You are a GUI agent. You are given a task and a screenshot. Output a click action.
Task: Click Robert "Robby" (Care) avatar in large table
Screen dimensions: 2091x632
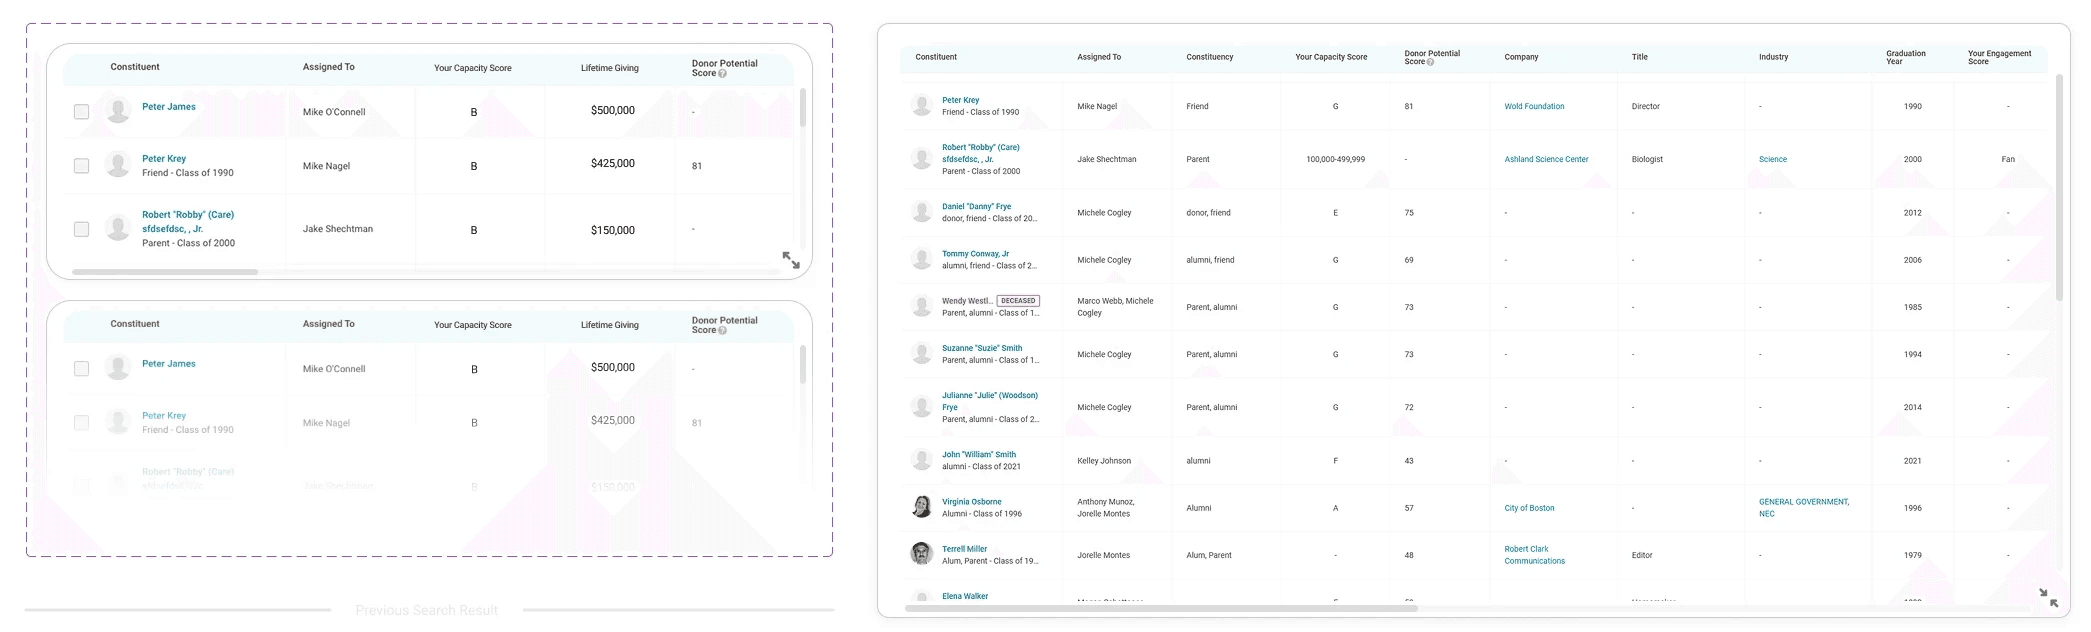point(922,158)
